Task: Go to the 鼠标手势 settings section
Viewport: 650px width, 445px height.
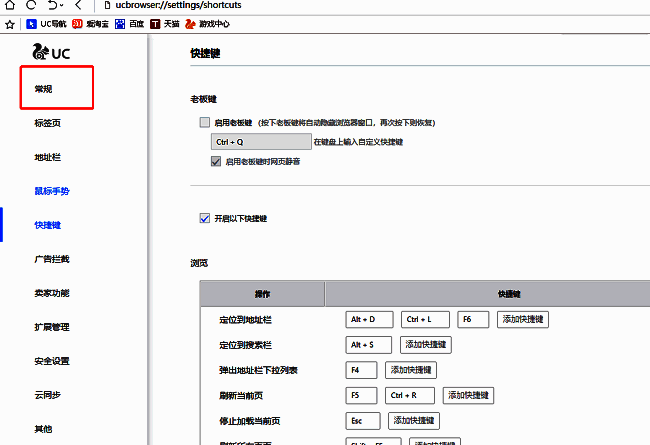Action: pos(52,191)
